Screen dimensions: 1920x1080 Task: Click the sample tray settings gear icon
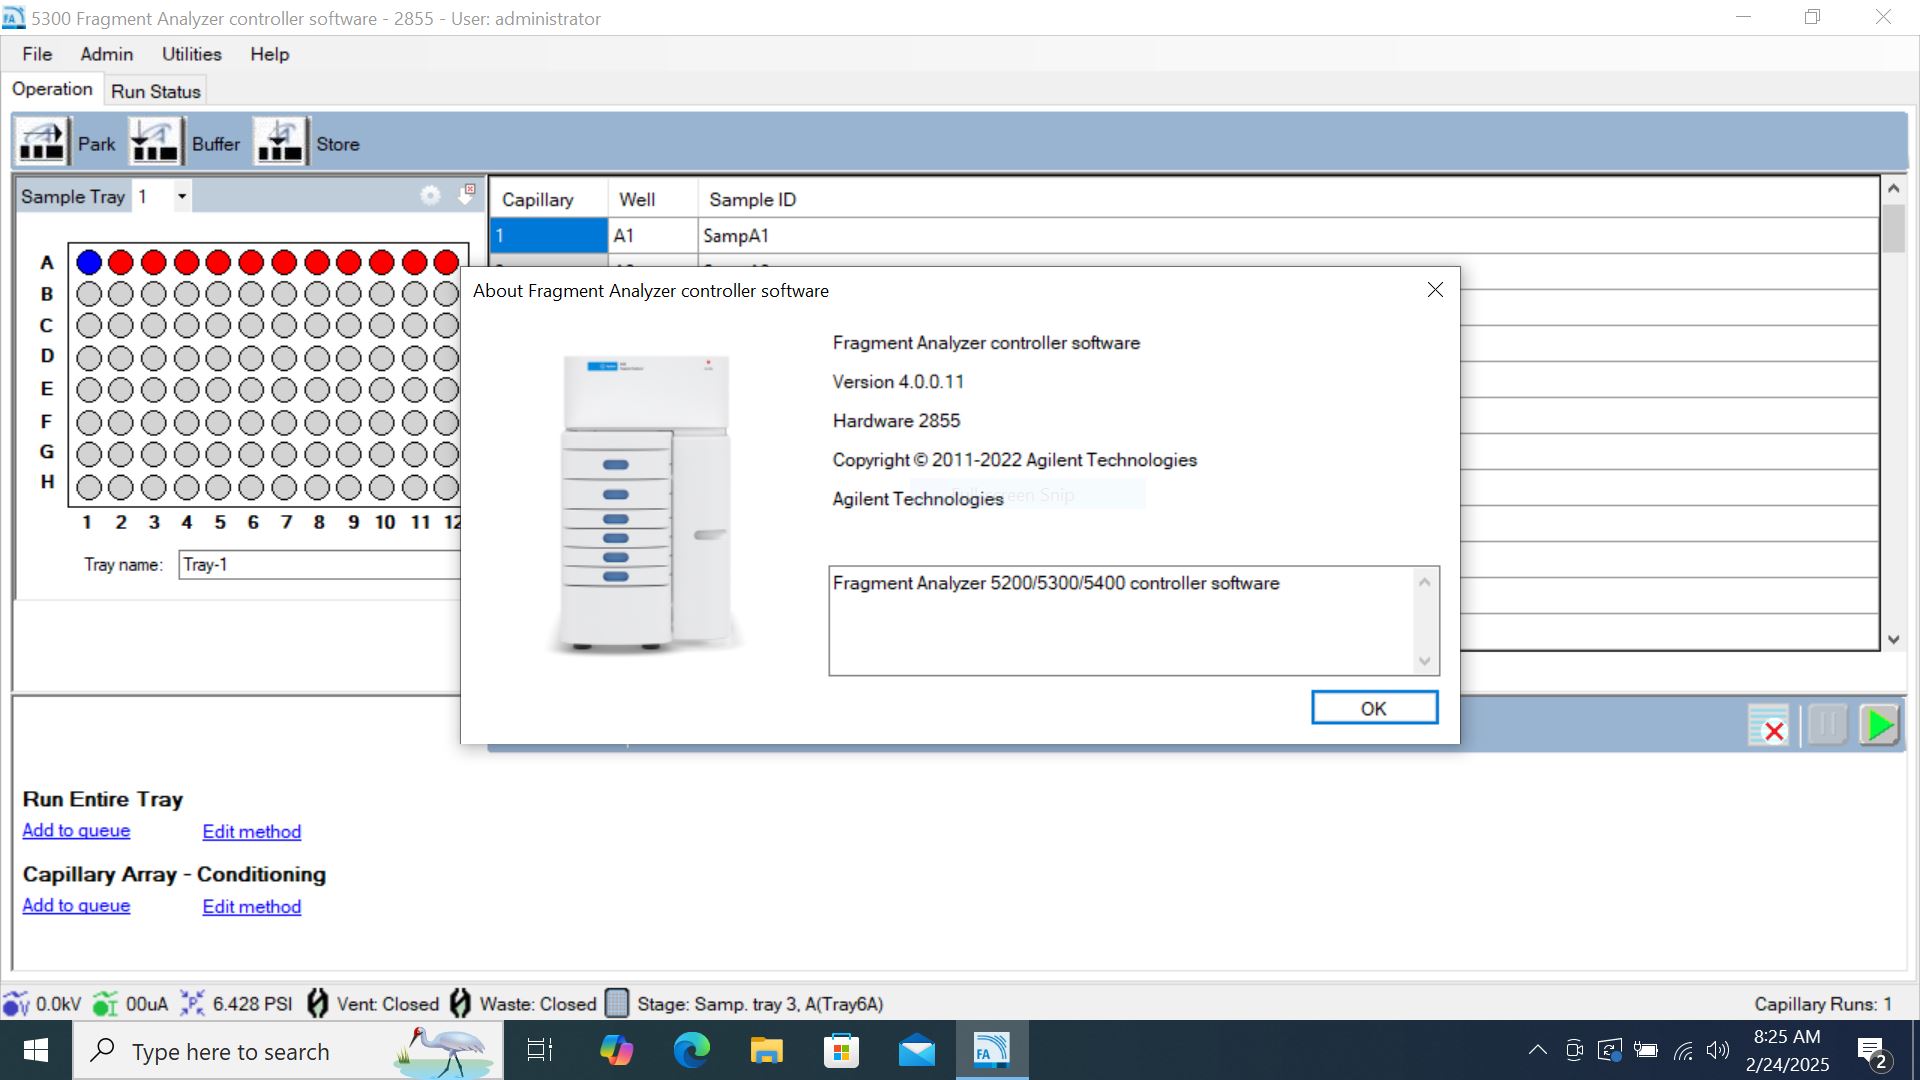pos(430,196)
